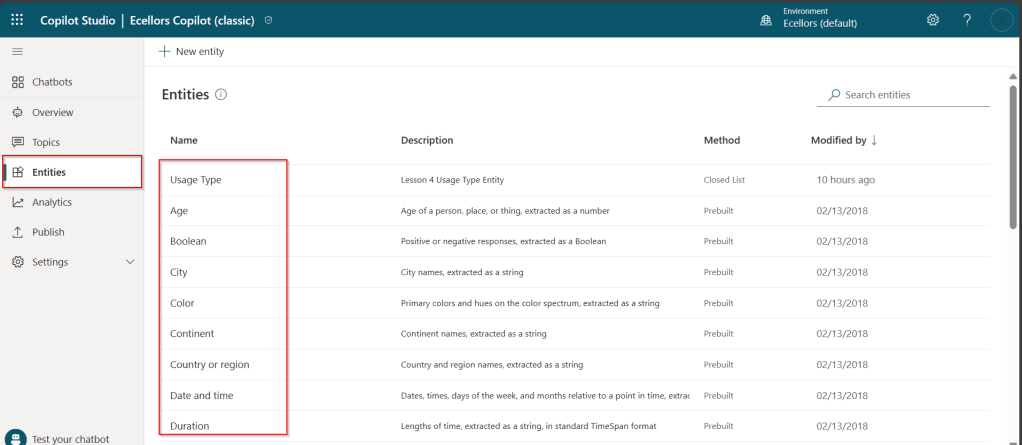The width and height of the screenshot is (1022, 445).
Task: Open the Boolean entity
Action: click(x=188, y=241)
